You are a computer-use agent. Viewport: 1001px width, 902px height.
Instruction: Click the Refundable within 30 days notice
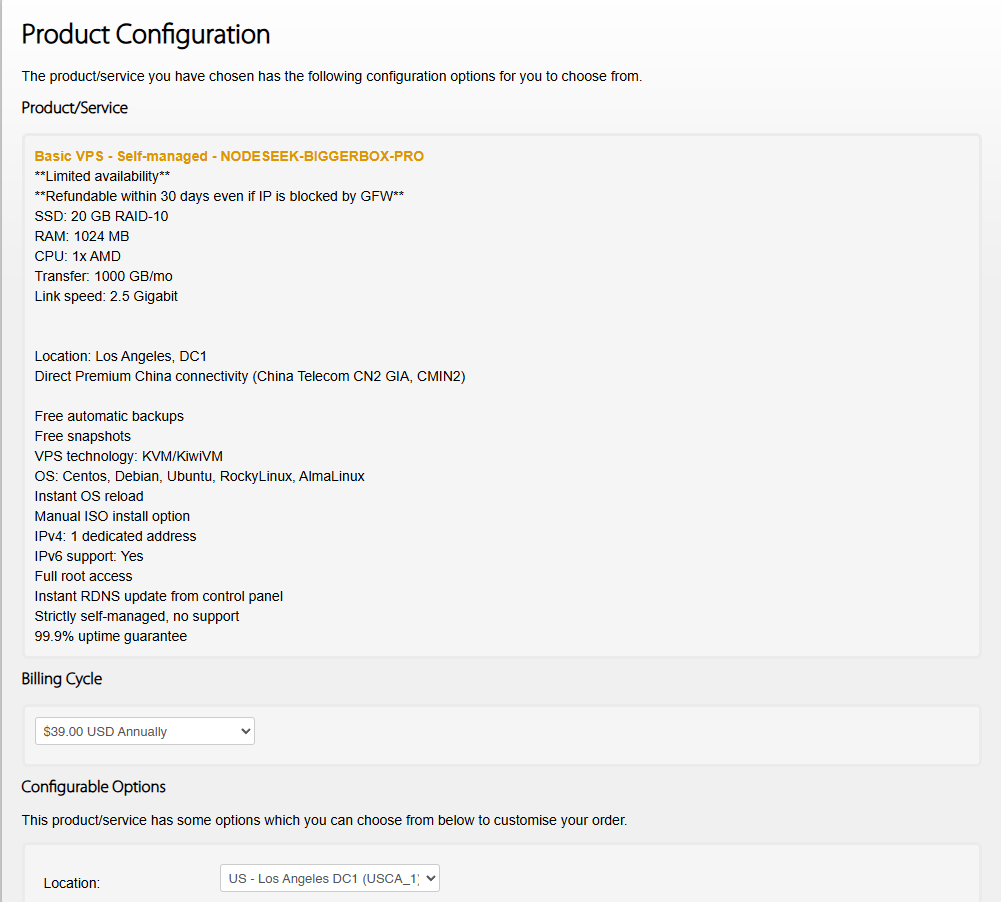(x=219, y=196)
